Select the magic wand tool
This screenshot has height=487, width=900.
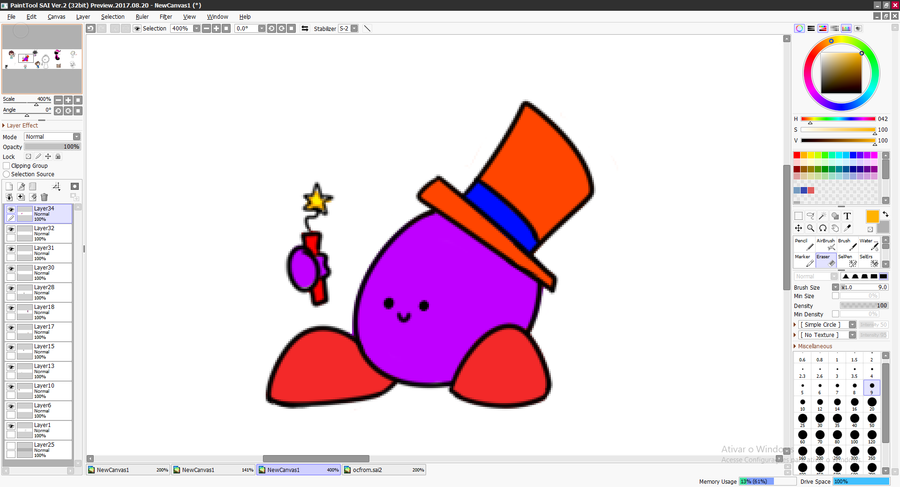click(x=823, y=216)
